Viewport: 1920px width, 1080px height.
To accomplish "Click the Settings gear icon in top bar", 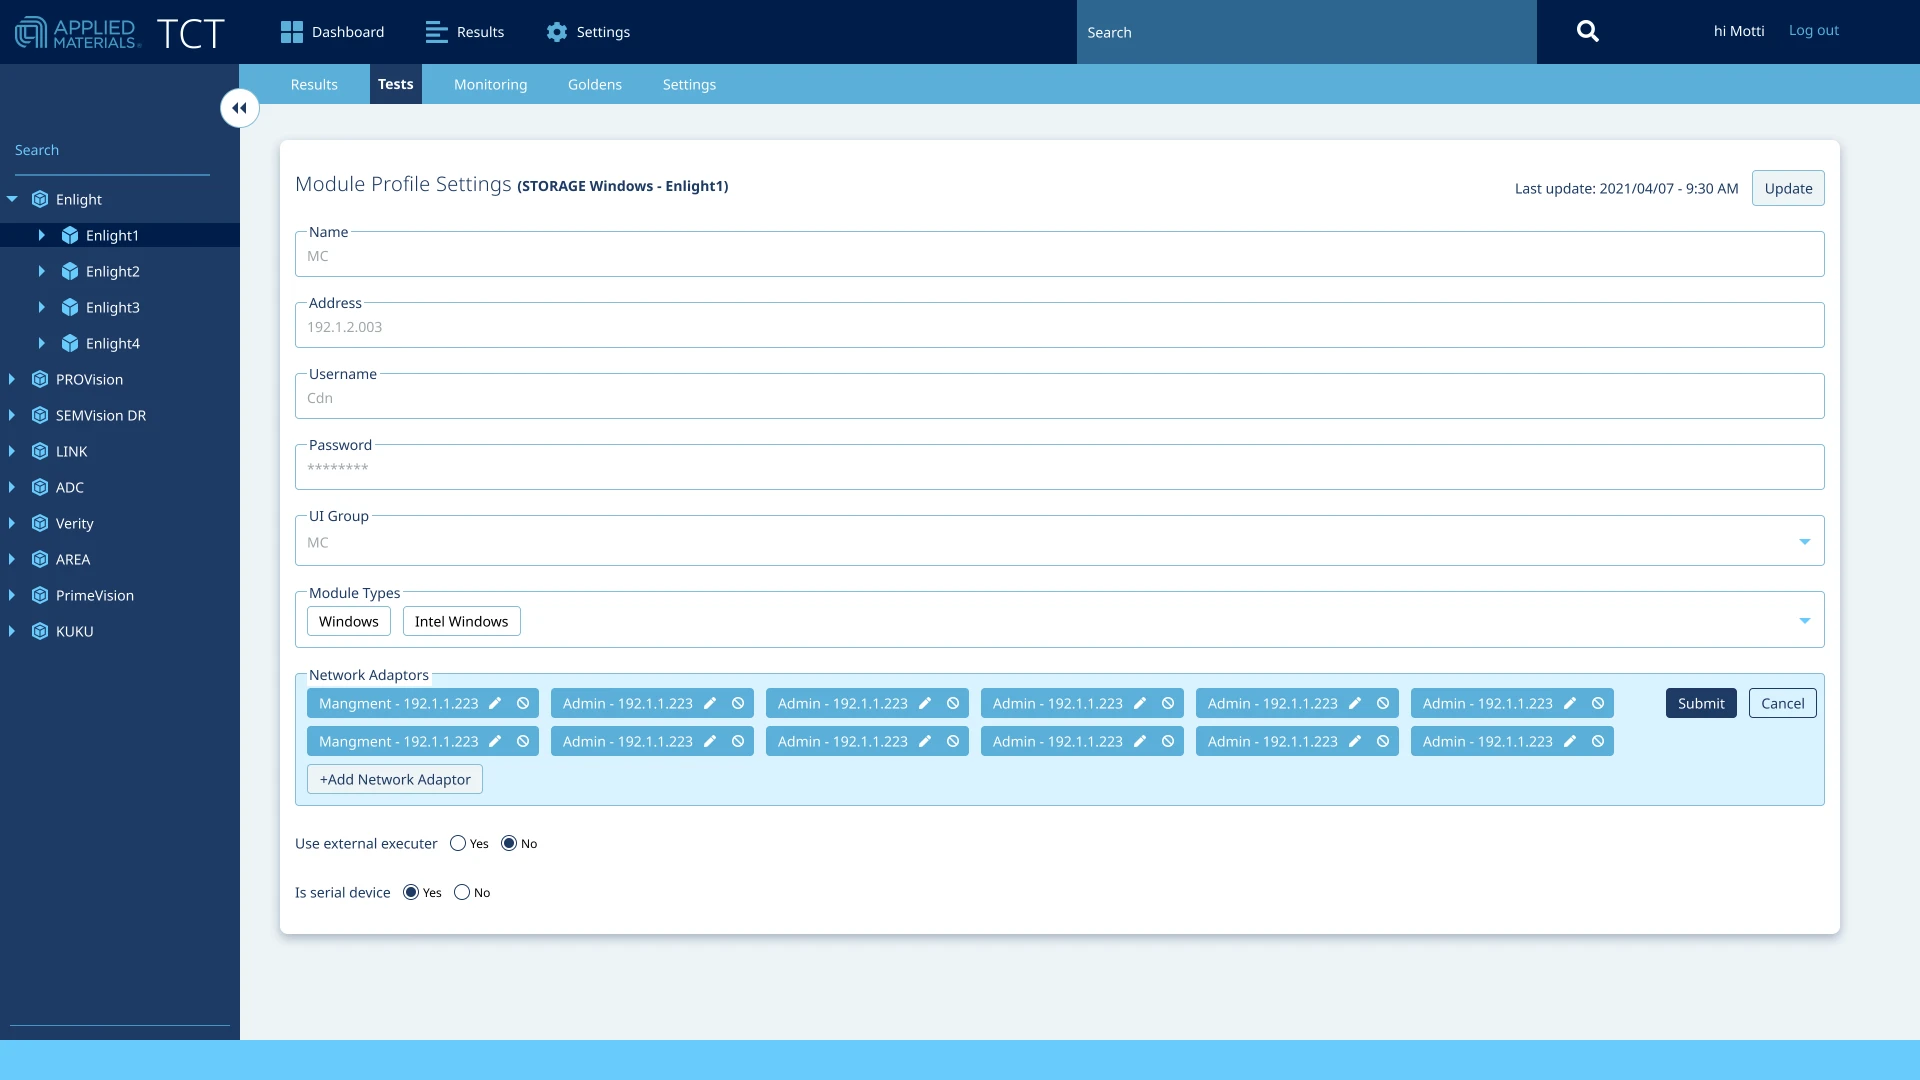I will (x=557, y=32).
